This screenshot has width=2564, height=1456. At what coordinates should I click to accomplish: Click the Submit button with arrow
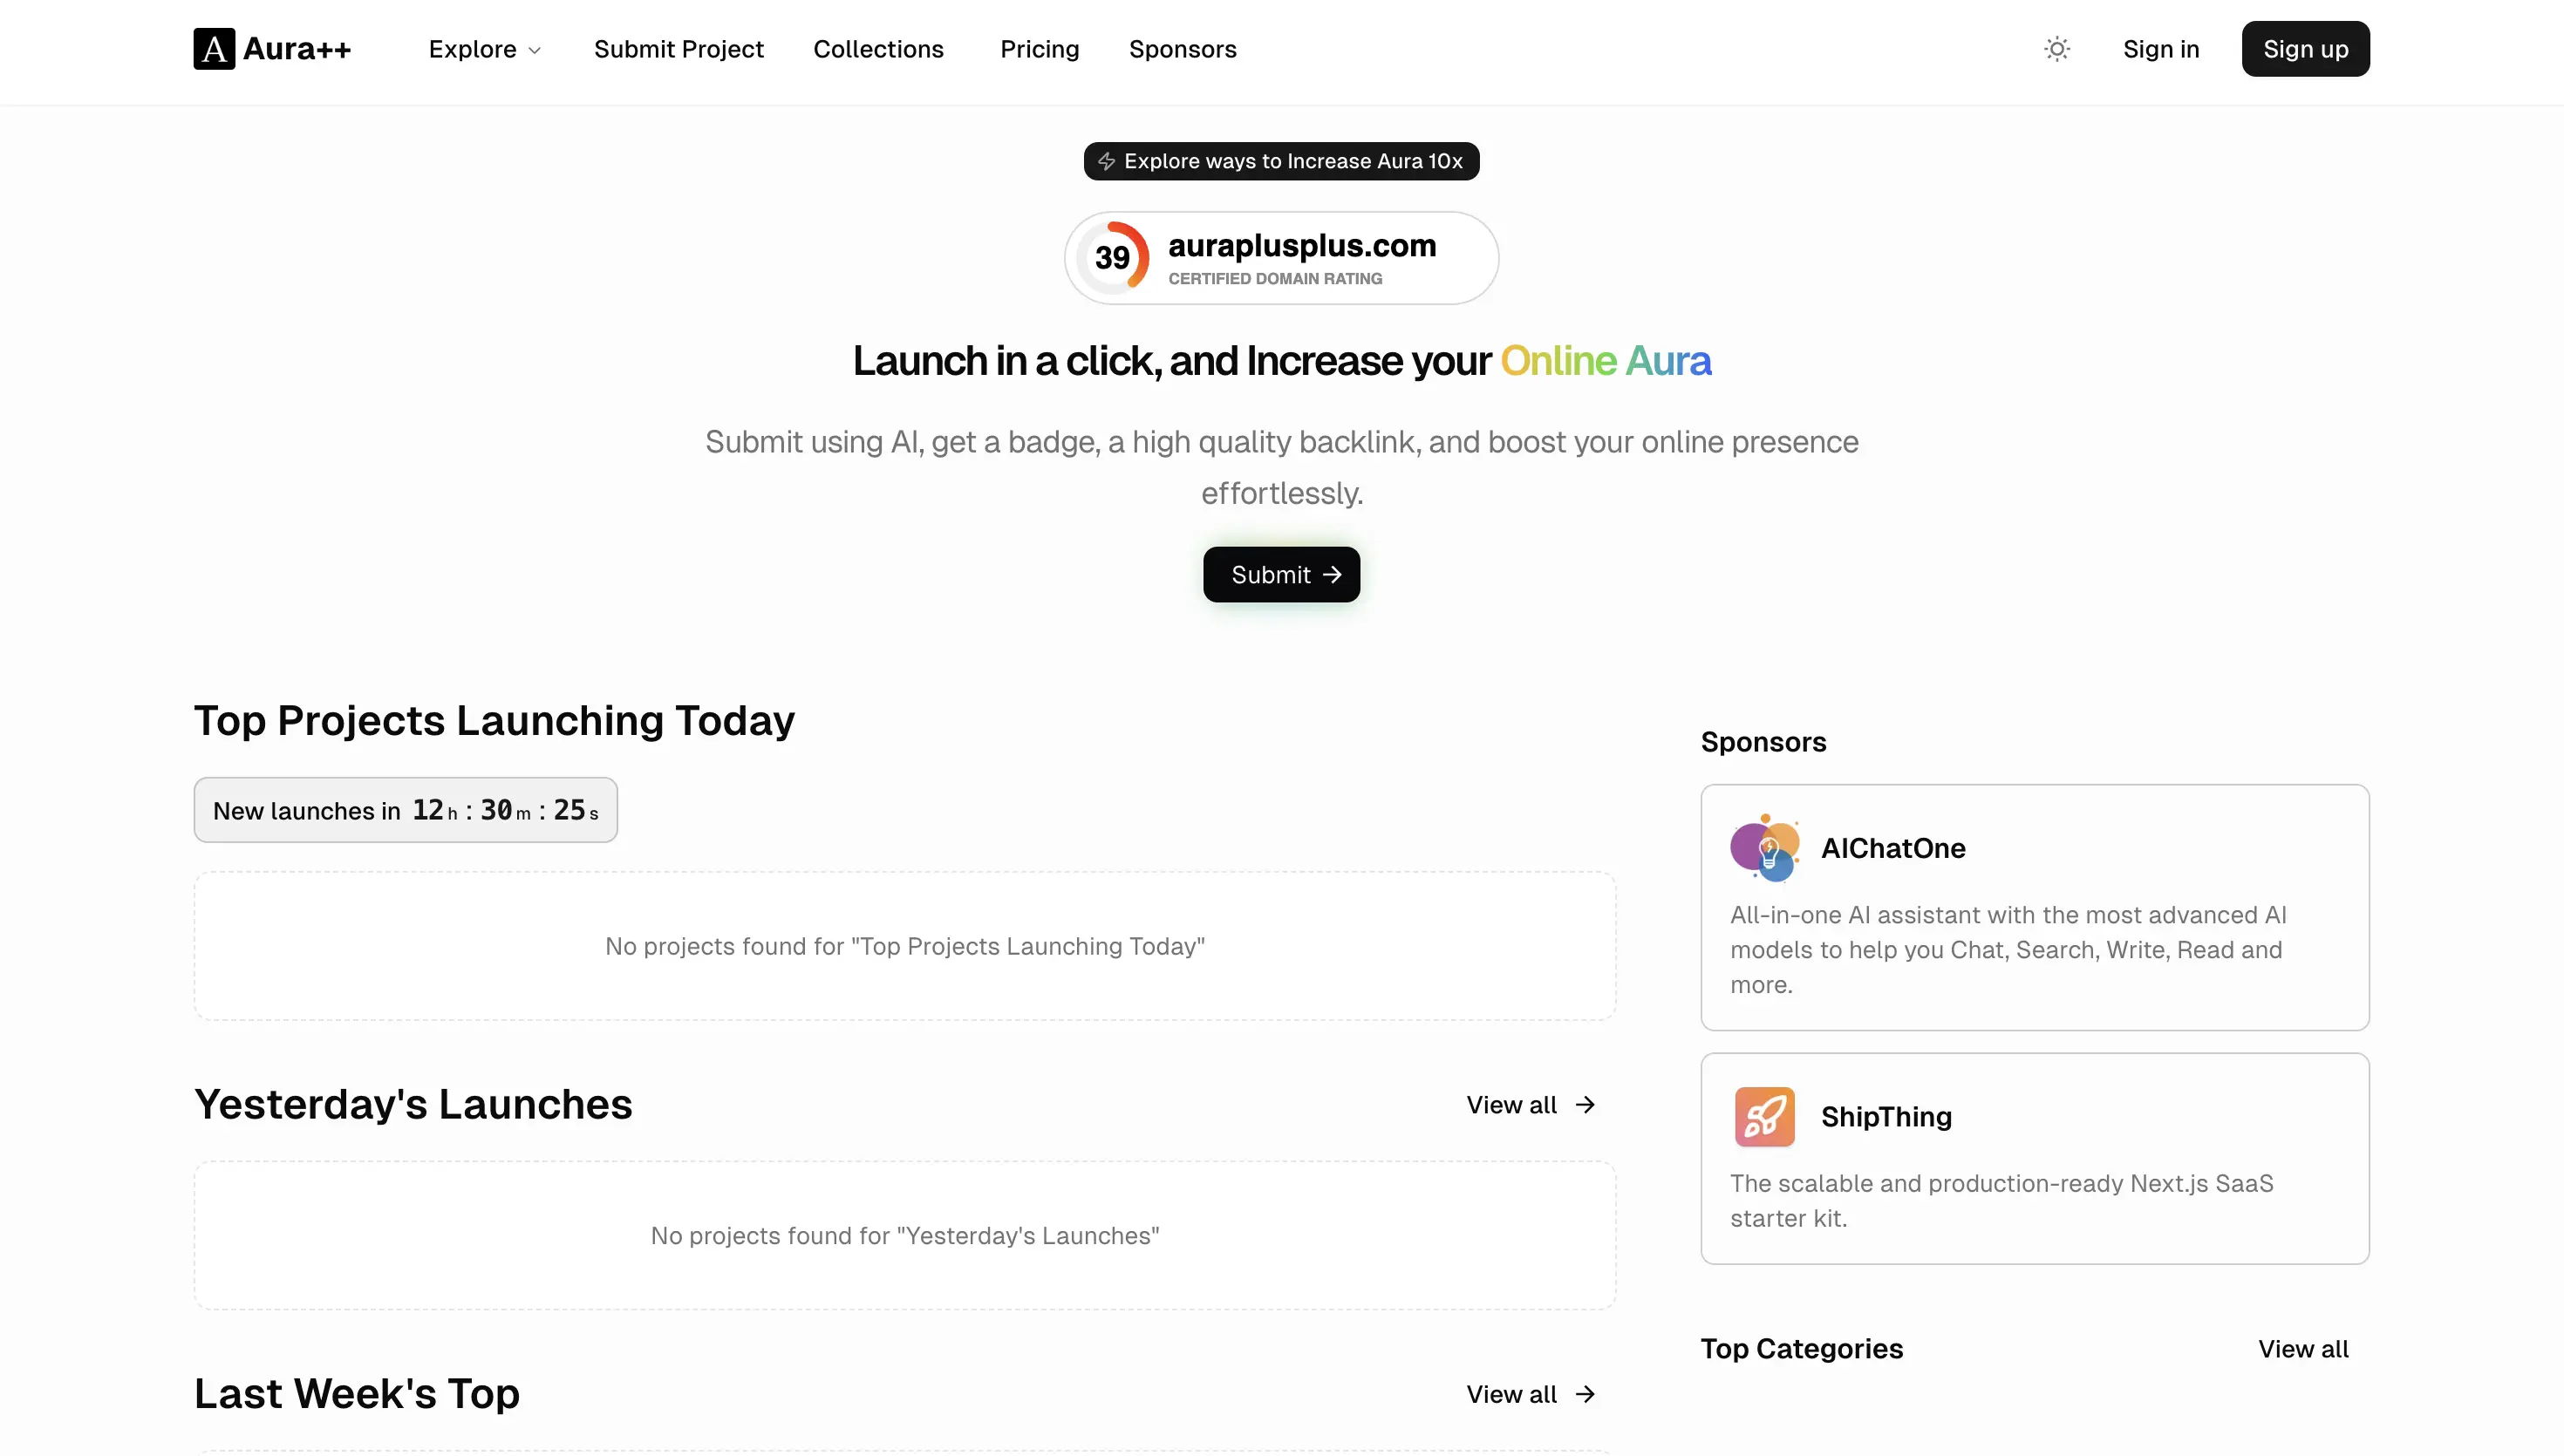1281,575
